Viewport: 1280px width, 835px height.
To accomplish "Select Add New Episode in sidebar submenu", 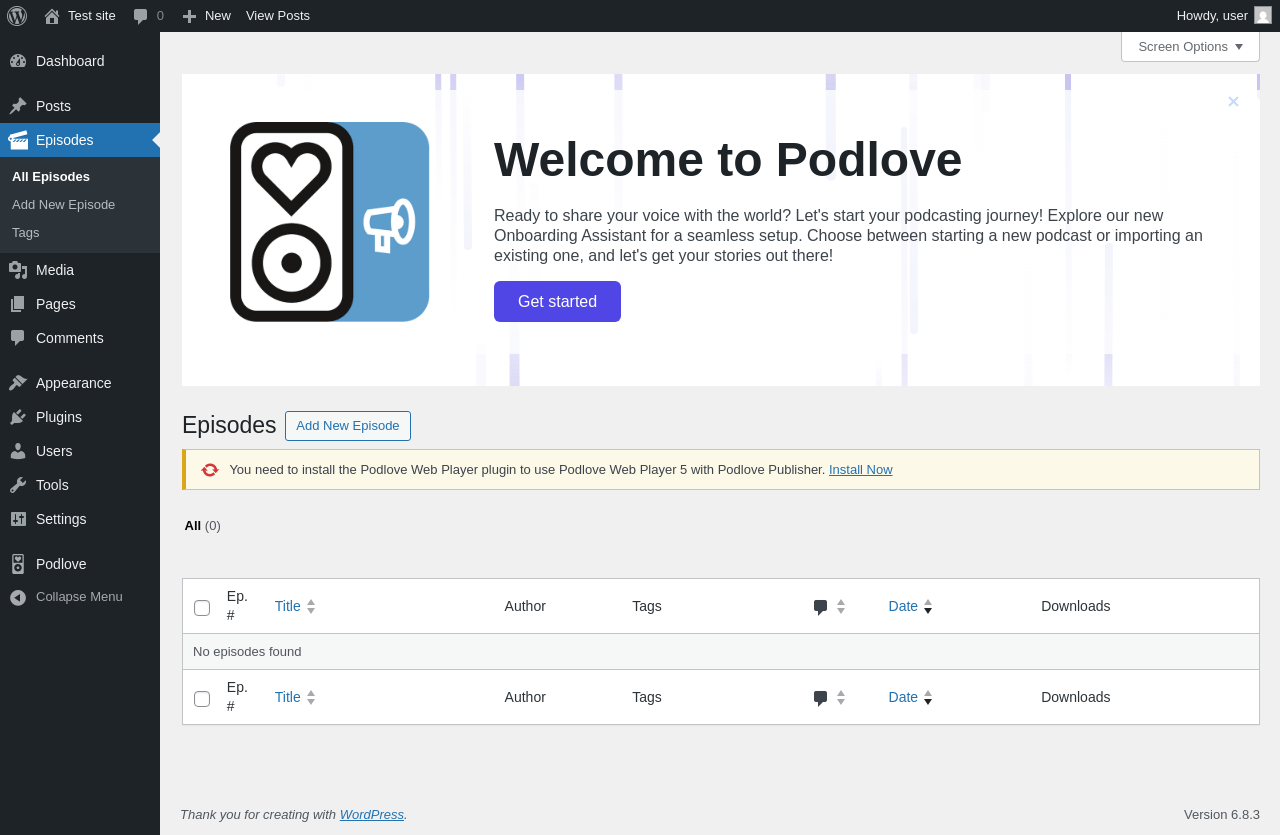I will click(64, 204).
